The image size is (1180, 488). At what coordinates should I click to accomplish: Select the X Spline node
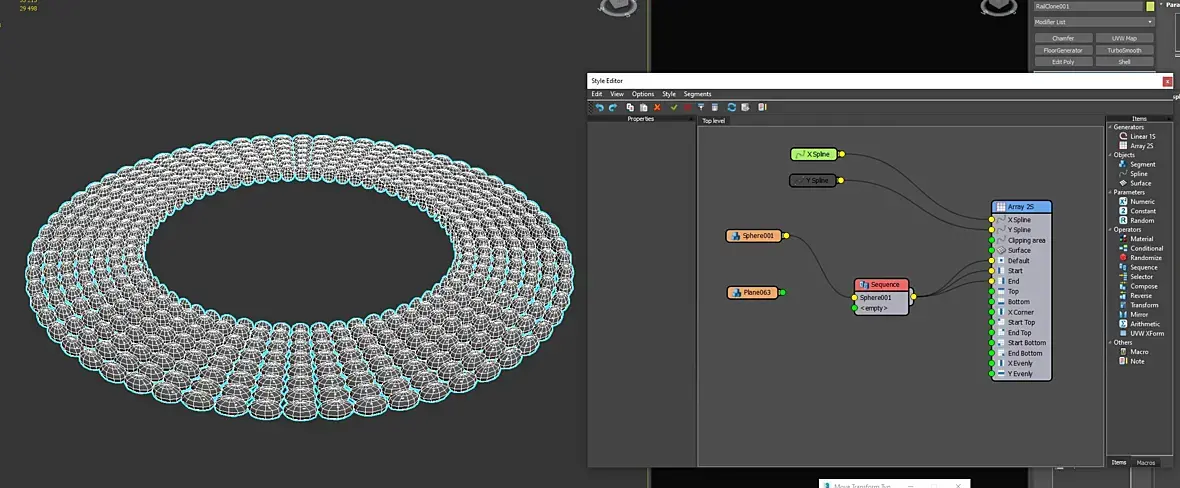(x=814, y=154)
